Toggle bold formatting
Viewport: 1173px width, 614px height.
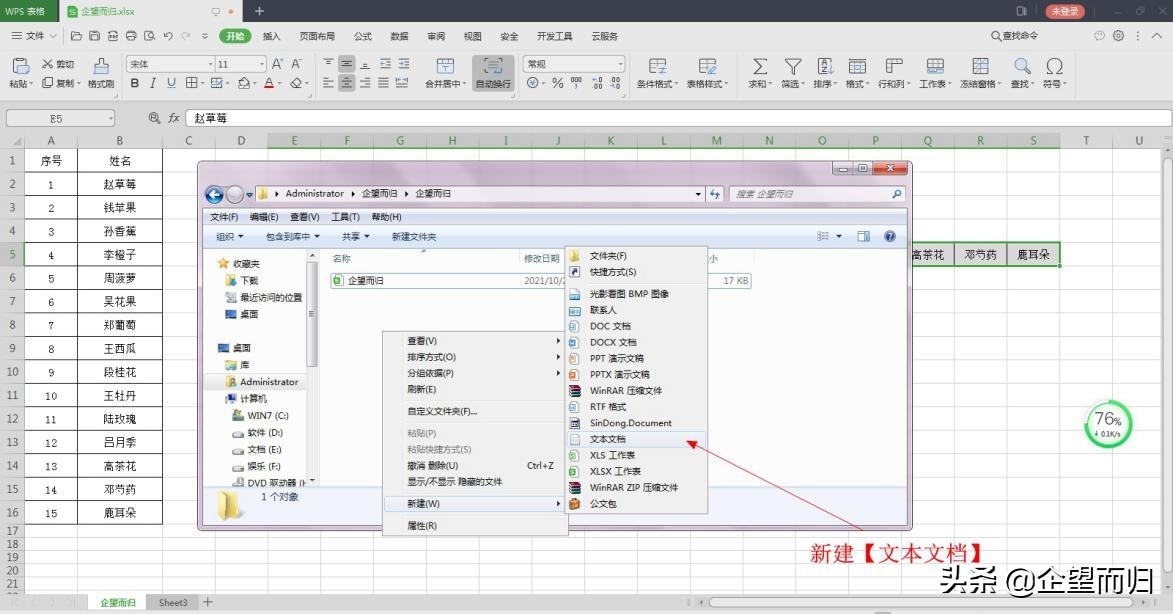[x=135, y=83]
